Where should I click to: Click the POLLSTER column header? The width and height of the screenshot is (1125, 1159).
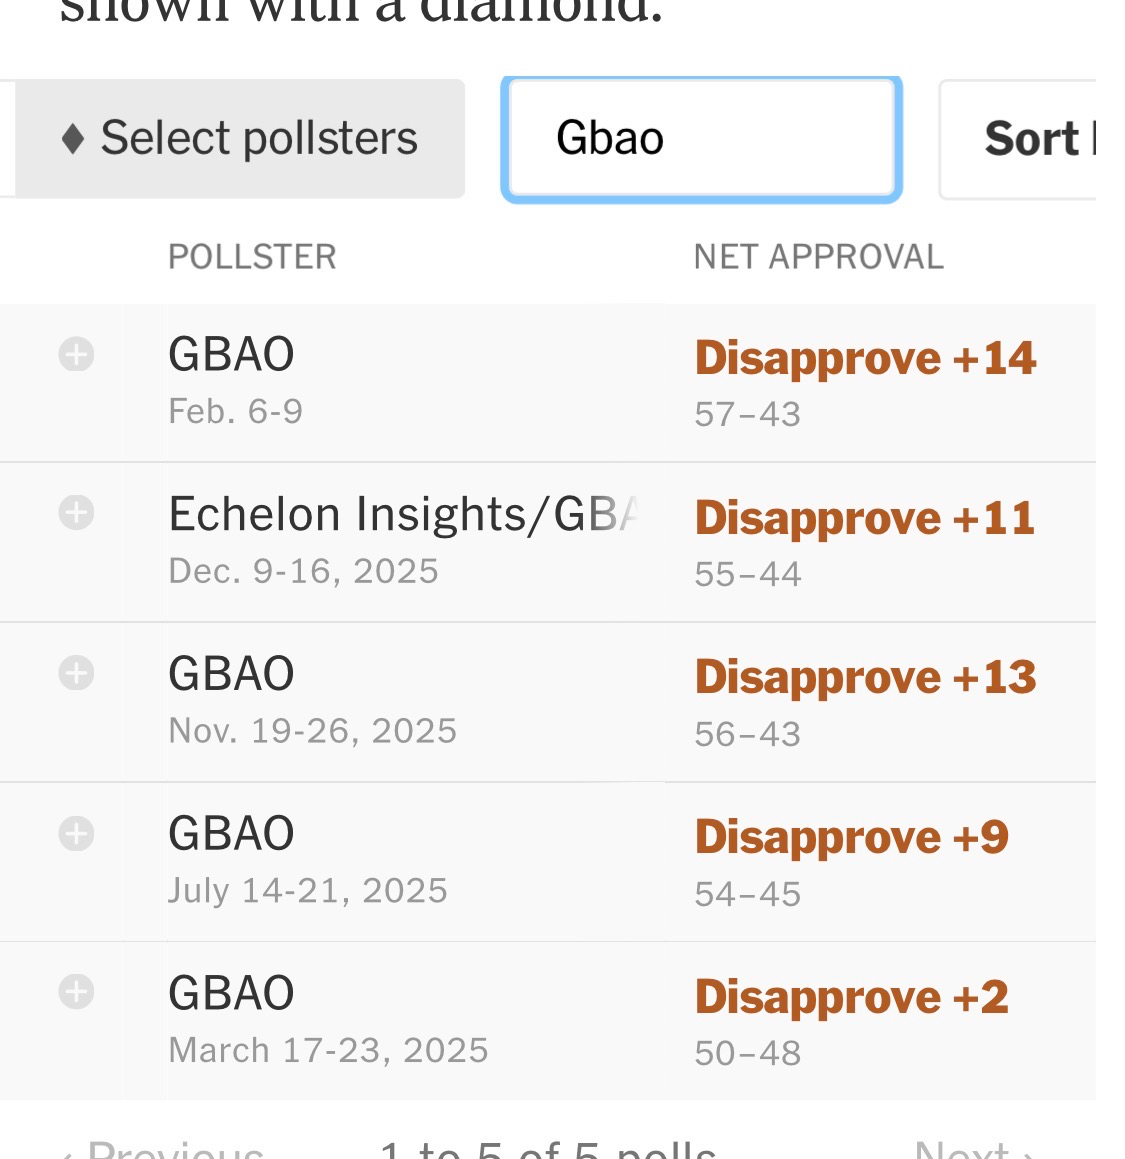pyautogui.click(x=252, y=257)
